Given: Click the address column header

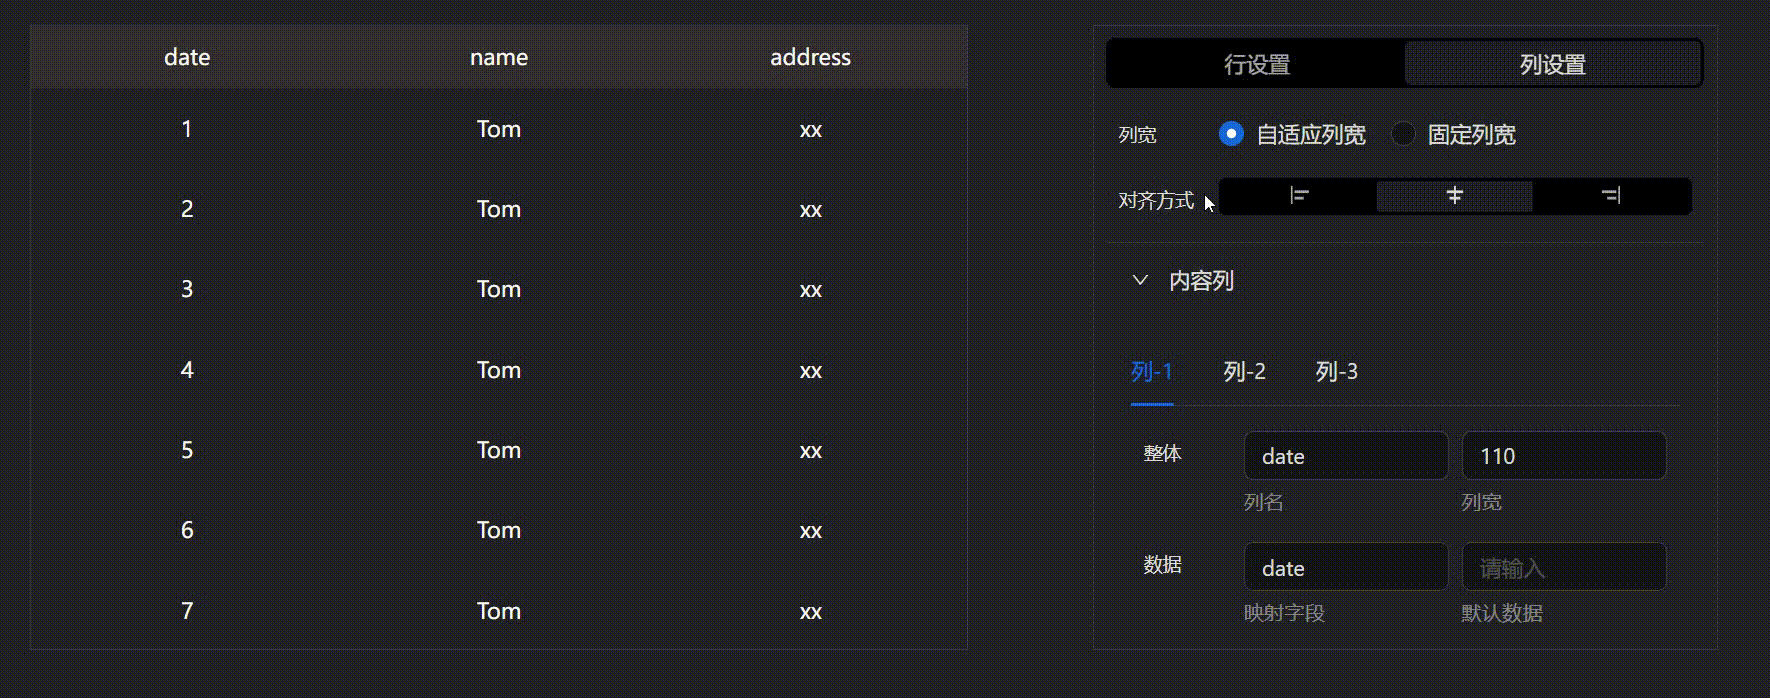Looking at the screenshot, I should pyautogui.click(x=810, y=57).
